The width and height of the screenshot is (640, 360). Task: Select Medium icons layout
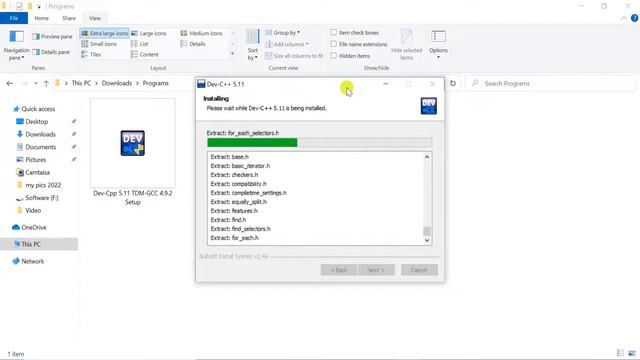click(202, 33)
